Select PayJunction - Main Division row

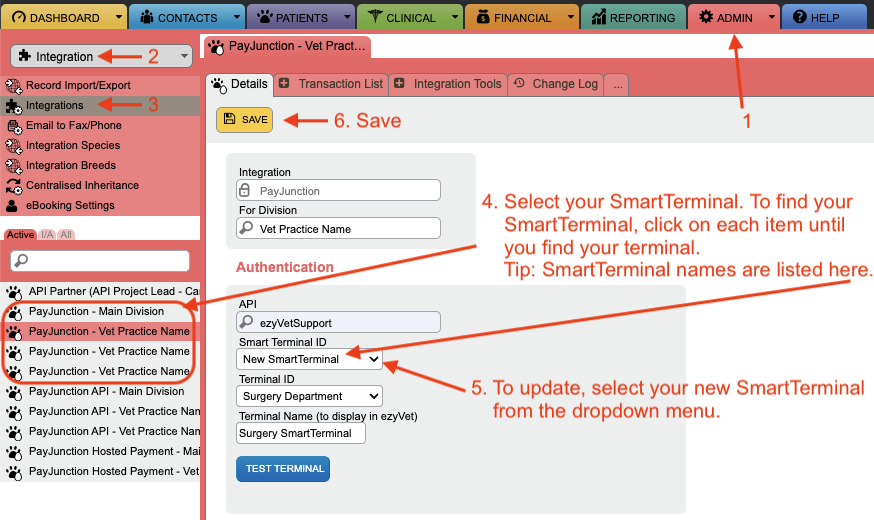[100, 312]
